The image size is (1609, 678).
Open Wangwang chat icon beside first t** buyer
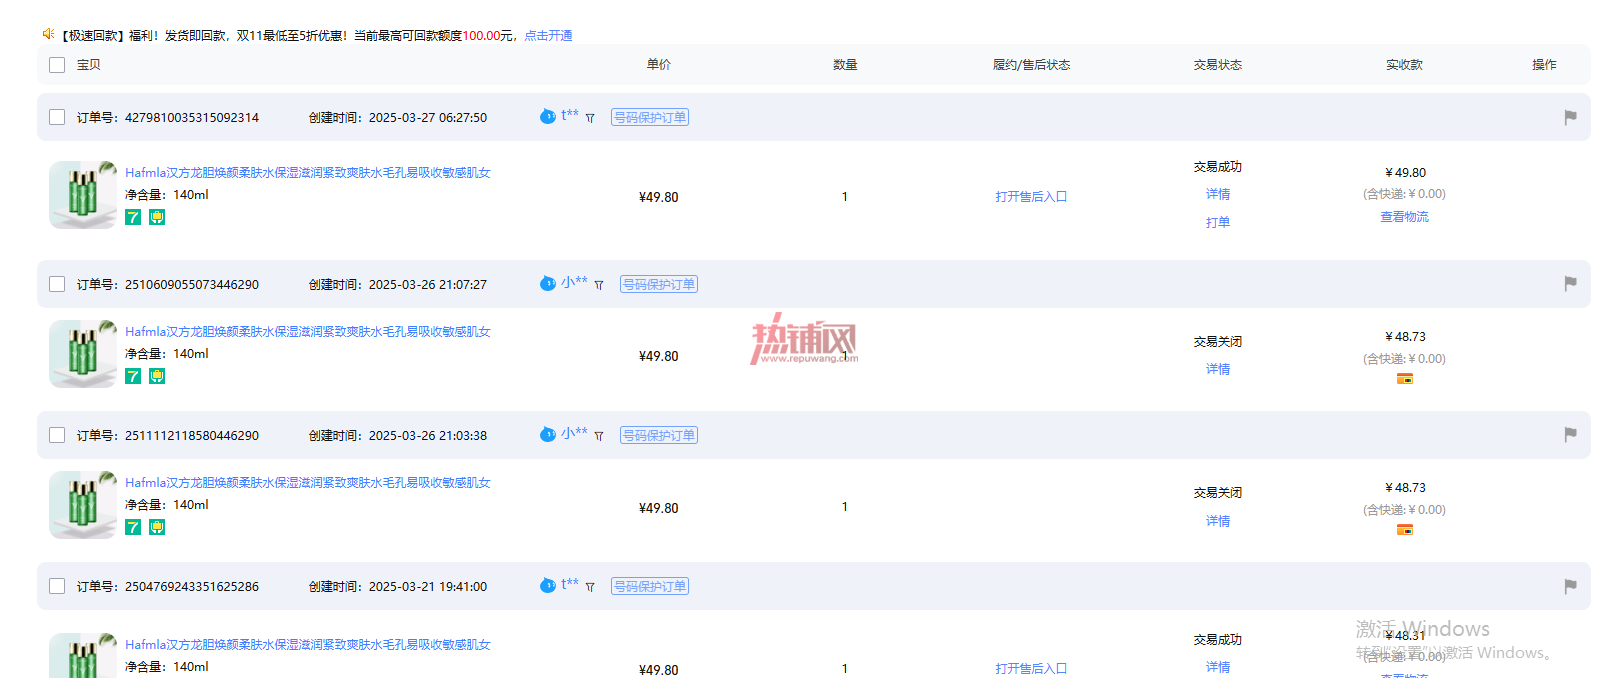[x=547, y=116]
